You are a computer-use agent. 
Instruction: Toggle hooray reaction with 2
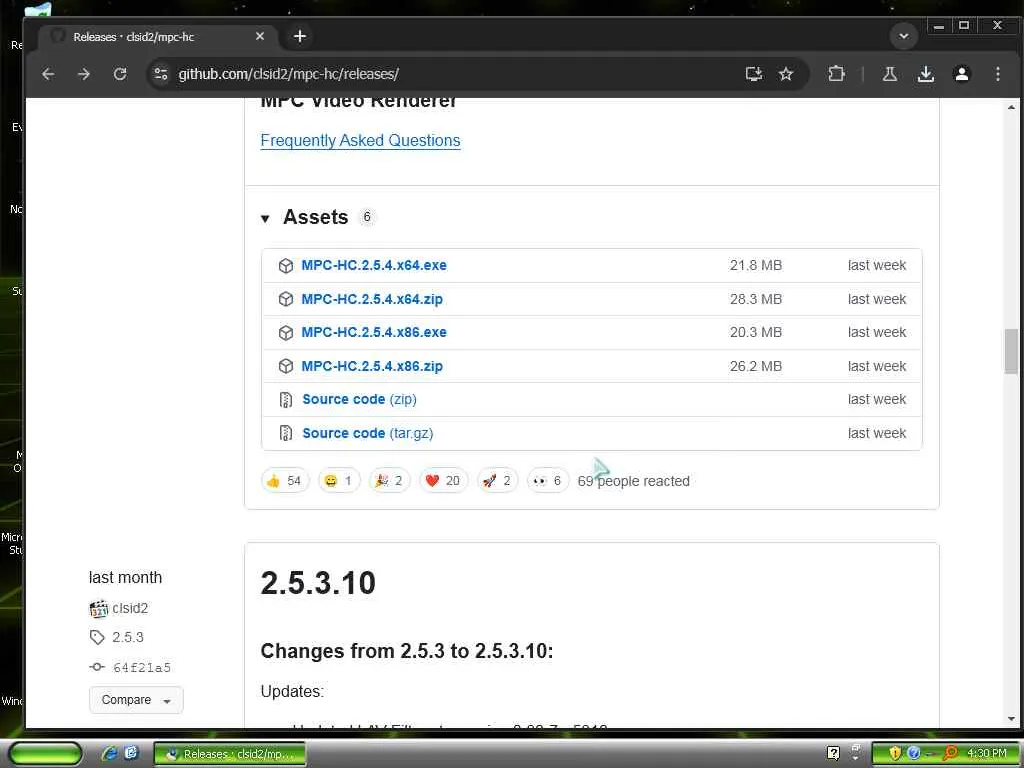[x=389, y=481]
